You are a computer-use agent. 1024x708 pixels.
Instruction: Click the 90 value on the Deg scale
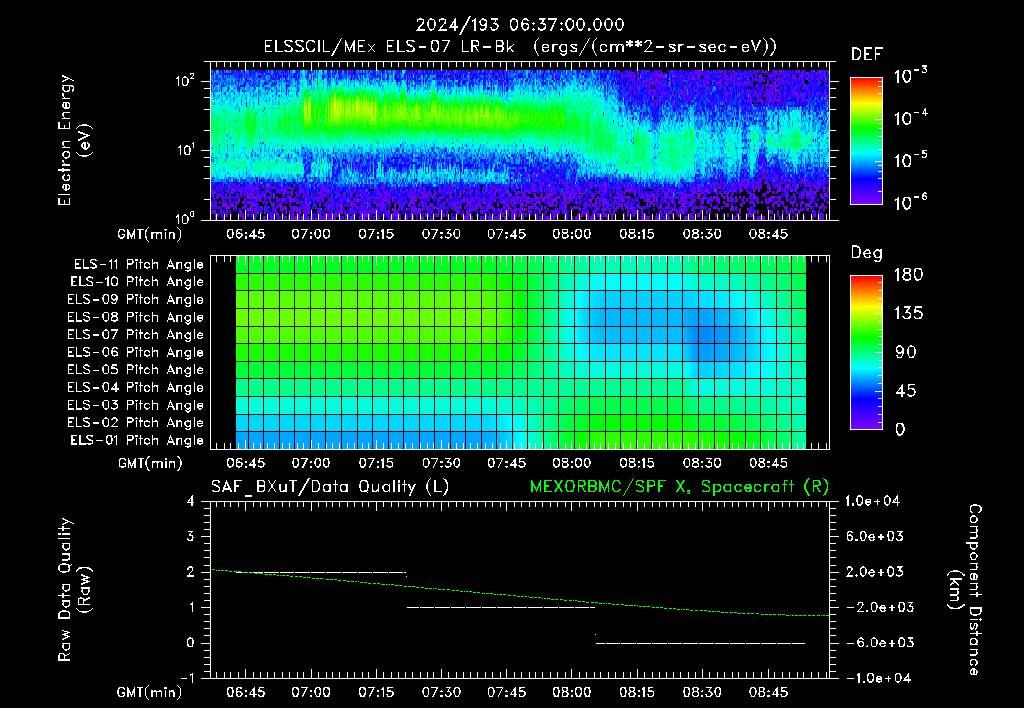[906, 352]
